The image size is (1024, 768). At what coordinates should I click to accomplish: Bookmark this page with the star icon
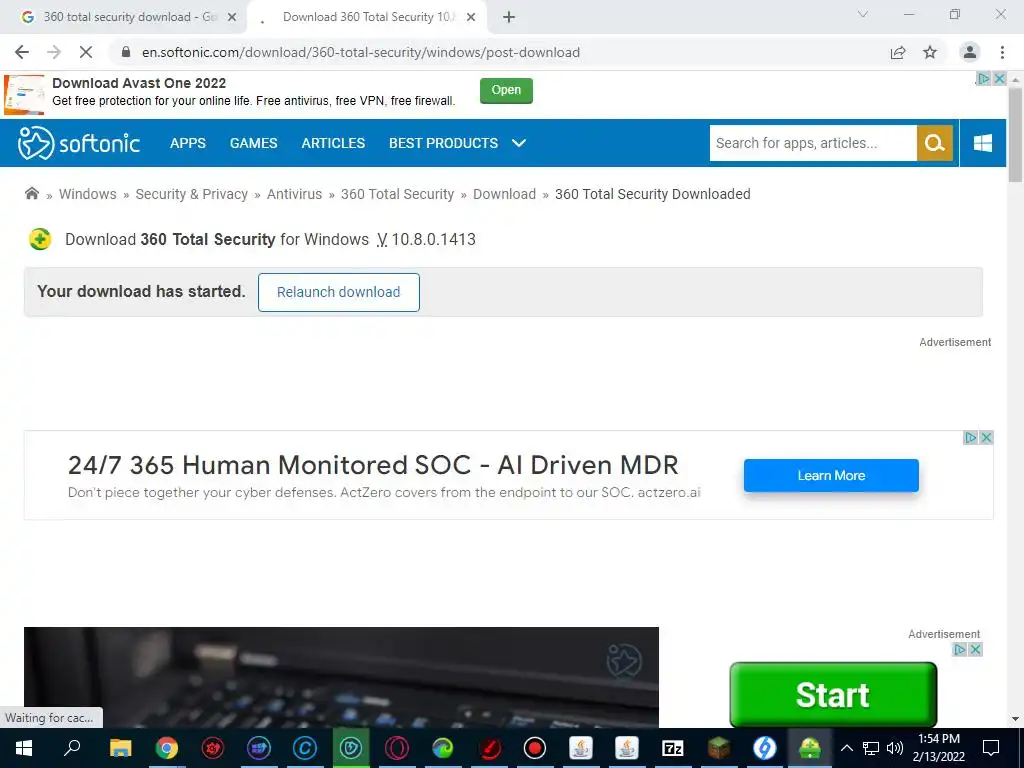(x=930, y=52)
